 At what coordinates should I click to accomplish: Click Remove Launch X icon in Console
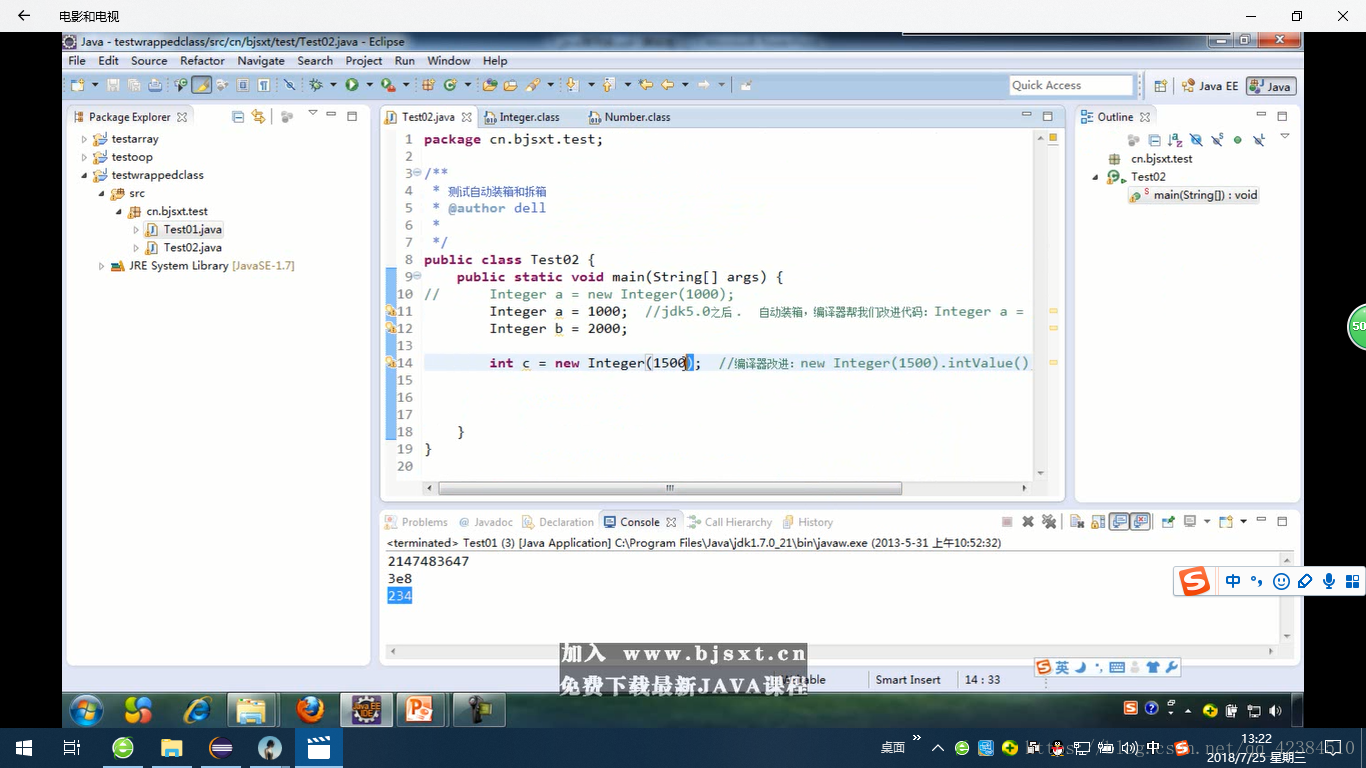(x=1028, y=521)
